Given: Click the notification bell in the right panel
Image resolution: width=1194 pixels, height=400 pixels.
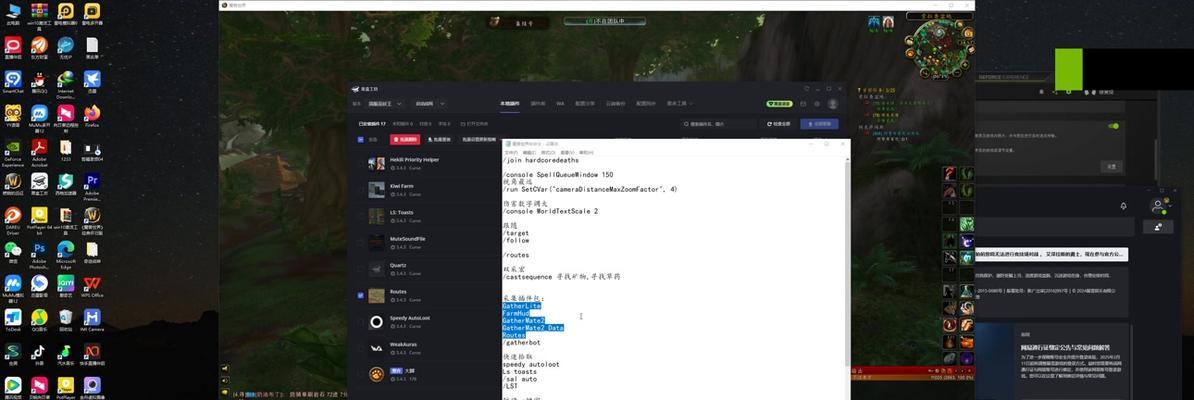Looking at the screenshot, I should (1123, 206).
